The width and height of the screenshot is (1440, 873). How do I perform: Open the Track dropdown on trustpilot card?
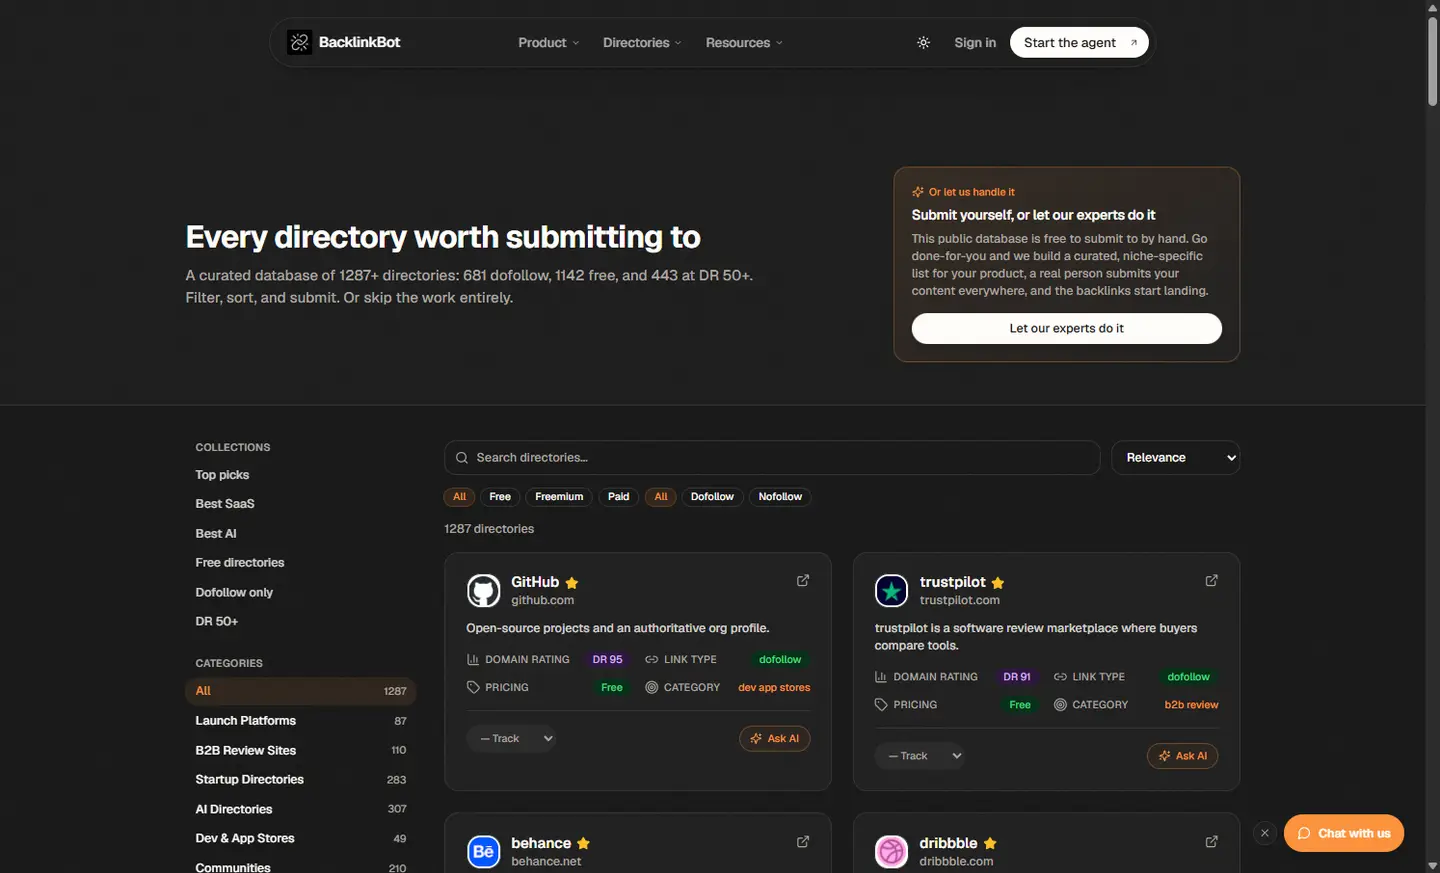(x=919, y=756)
